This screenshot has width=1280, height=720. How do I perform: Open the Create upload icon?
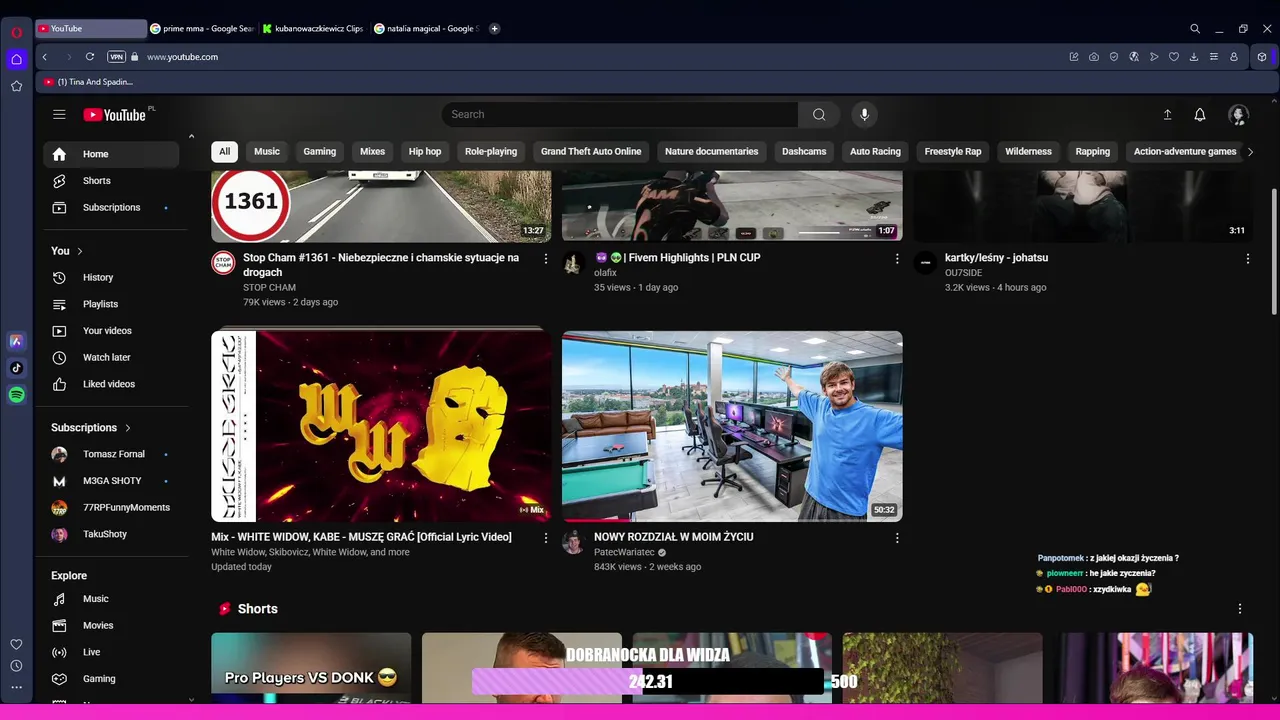coord(1167,115)
